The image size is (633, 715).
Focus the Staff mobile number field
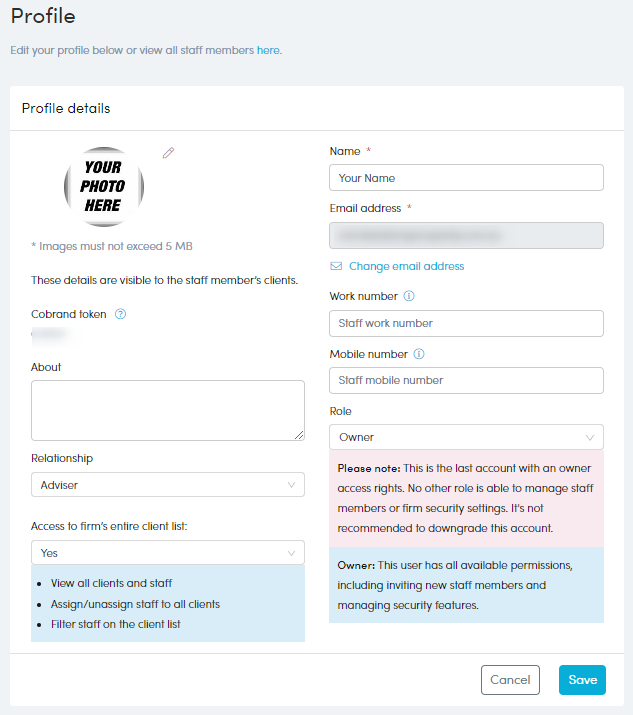pyautogui.click(x=466, y=380)
